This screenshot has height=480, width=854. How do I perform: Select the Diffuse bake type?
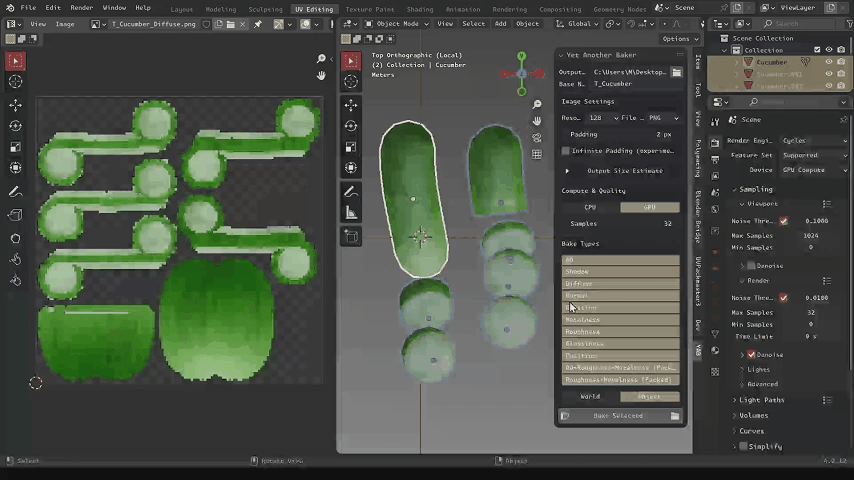620,284
